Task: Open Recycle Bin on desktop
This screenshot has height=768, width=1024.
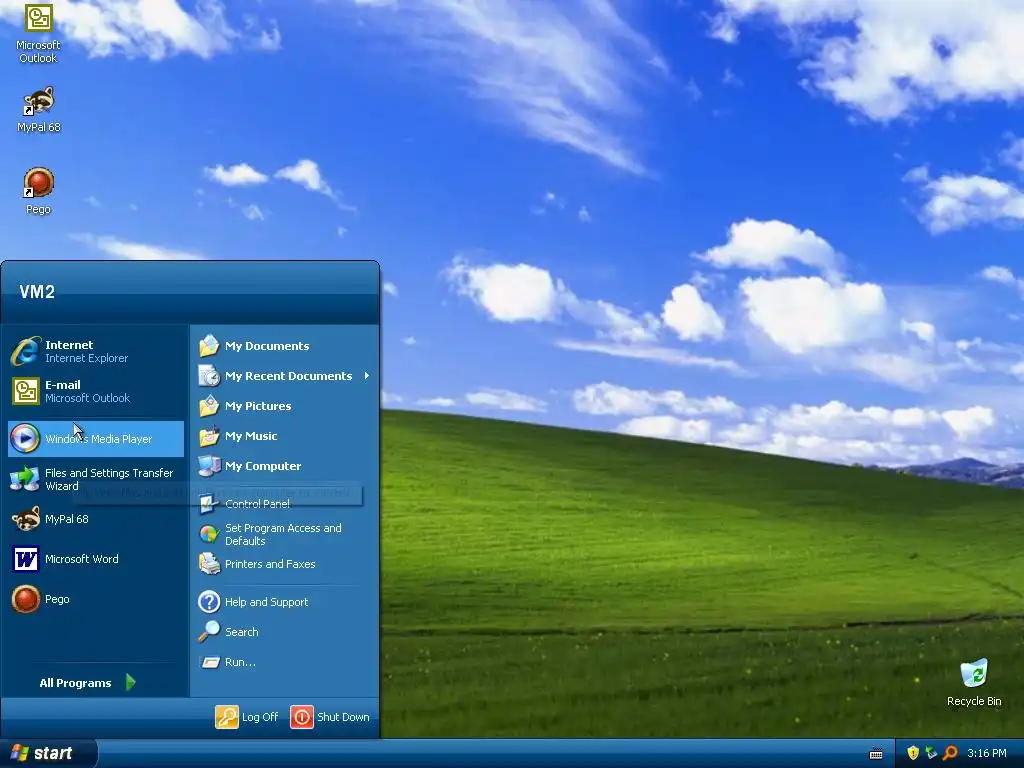Action: (974, 682)
